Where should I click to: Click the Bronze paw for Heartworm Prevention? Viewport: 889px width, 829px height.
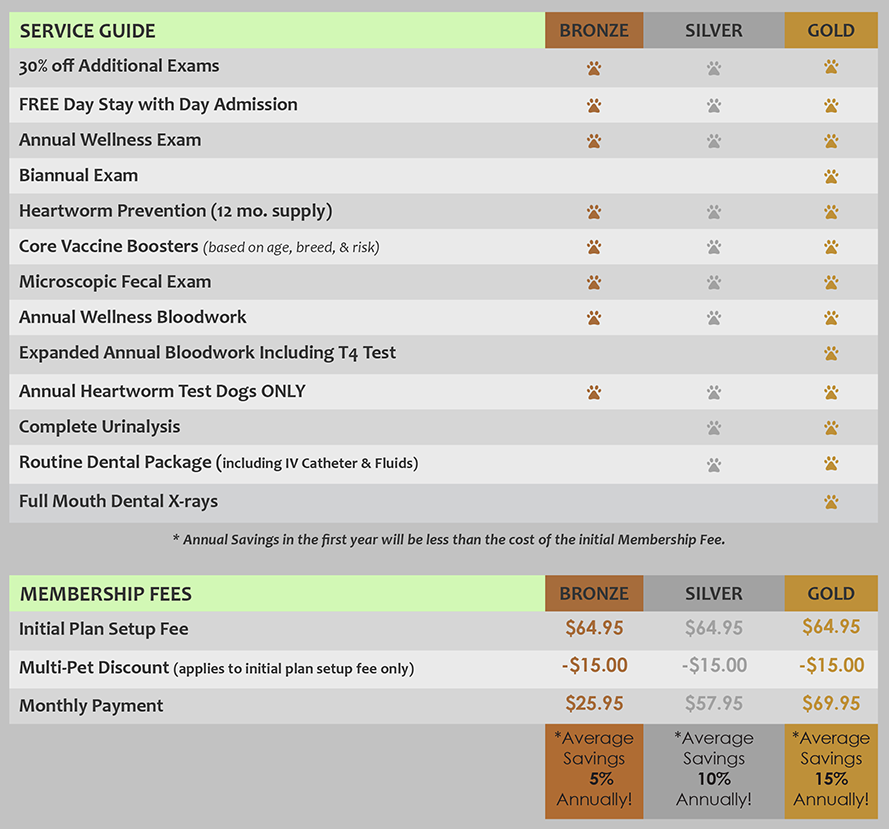[594, 212]
